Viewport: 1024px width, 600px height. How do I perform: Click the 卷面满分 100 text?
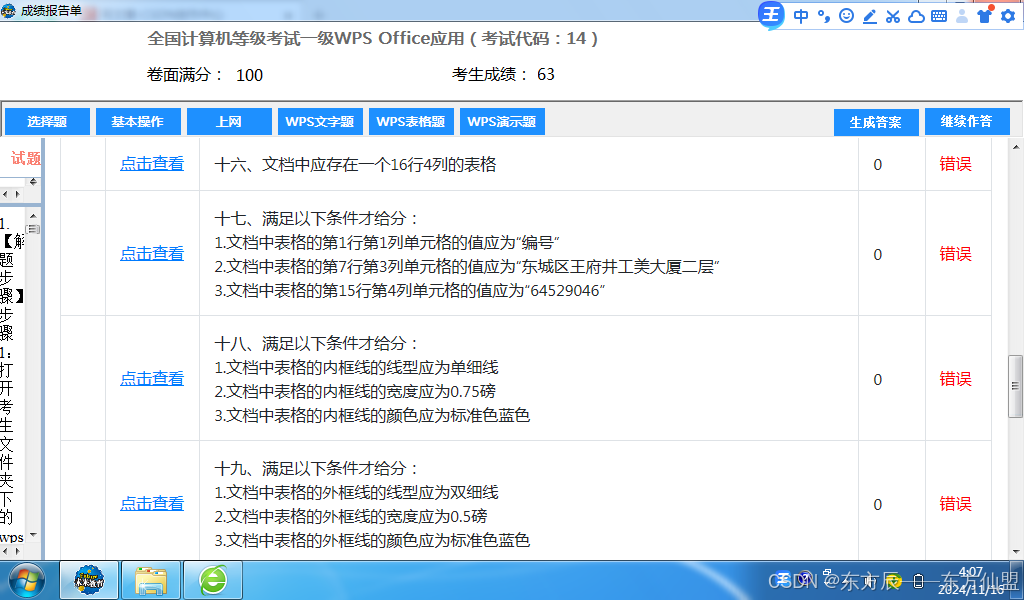205,75
